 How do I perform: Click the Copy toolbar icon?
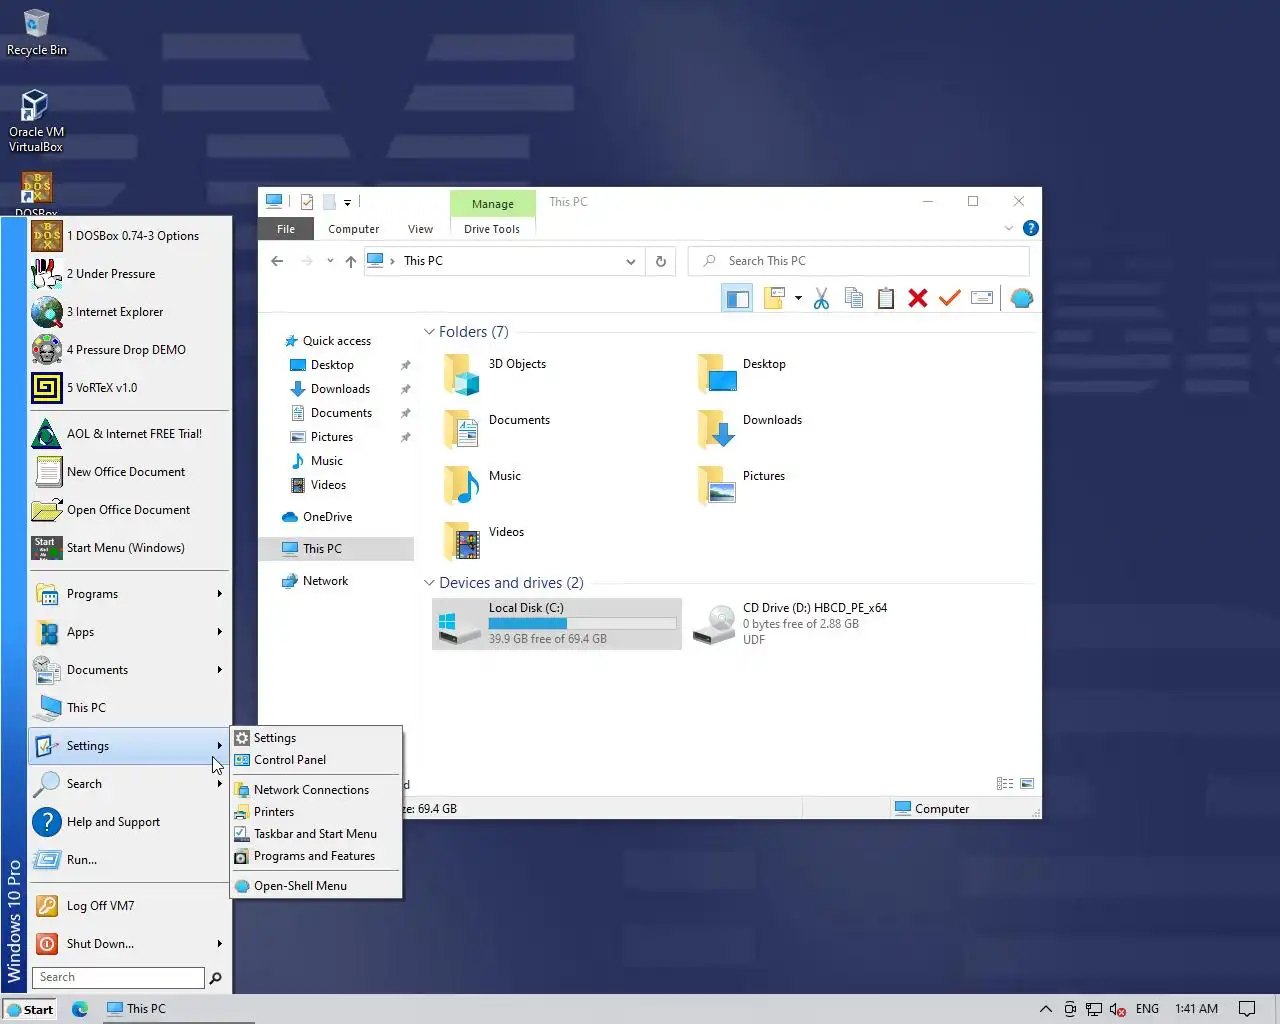pos(854,298)
